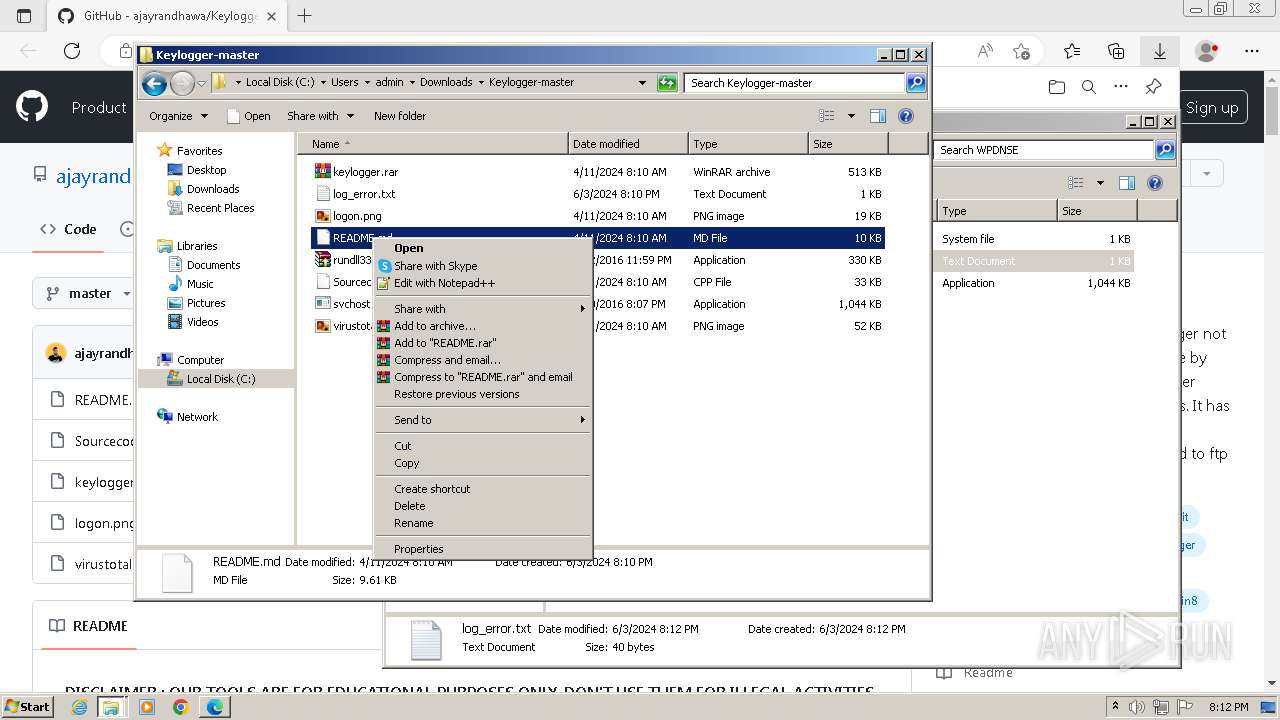Screen dimensions: 1280x720
Task: Open the blue help icon in Keylogger-master toolbar
Action: click(906, 116)
